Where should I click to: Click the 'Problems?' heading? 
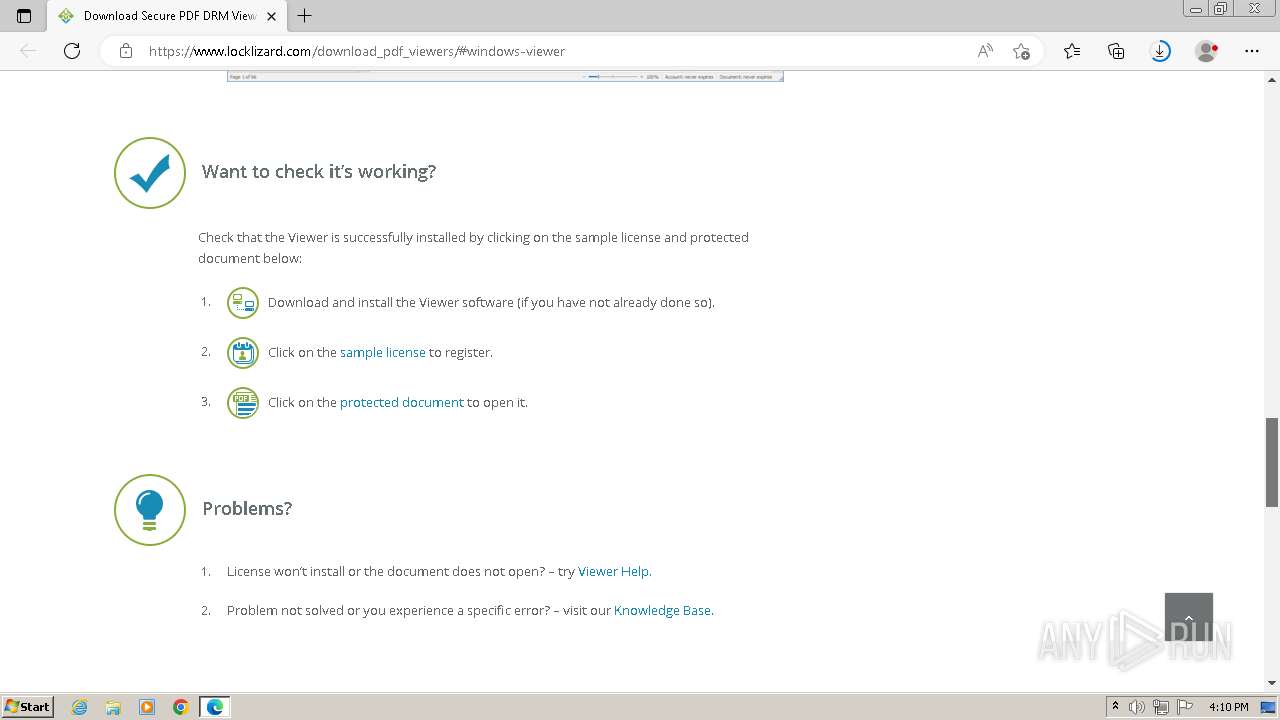click(x=247, y=508)
